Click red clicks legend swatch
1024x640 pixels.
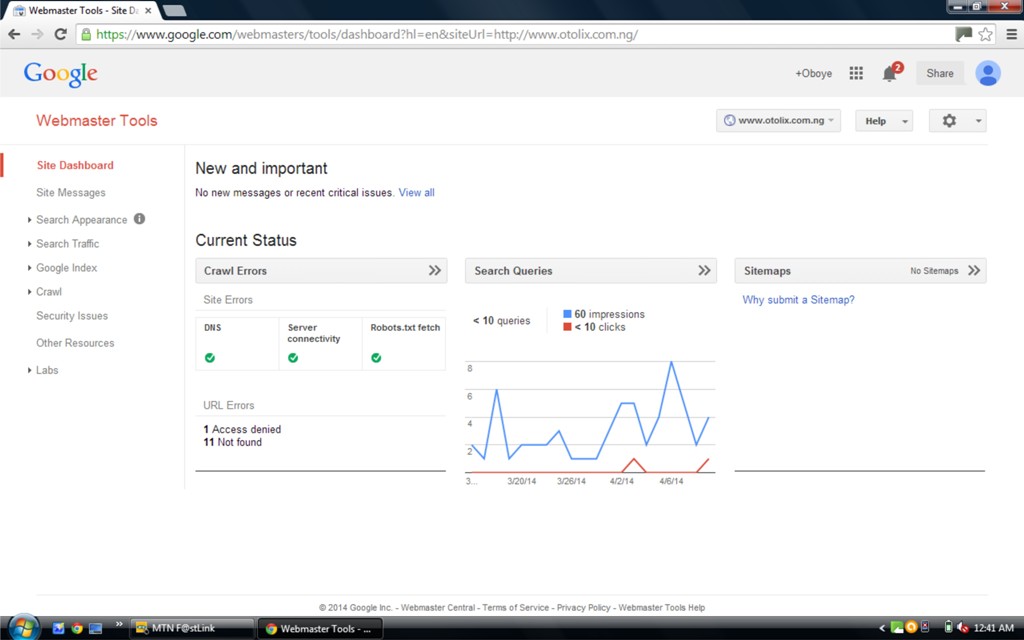(568, 327)
